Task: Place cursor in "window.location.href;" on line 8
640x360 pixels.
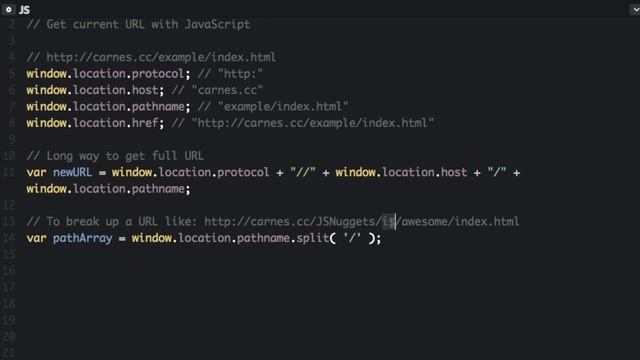Action: click(95, 123)
